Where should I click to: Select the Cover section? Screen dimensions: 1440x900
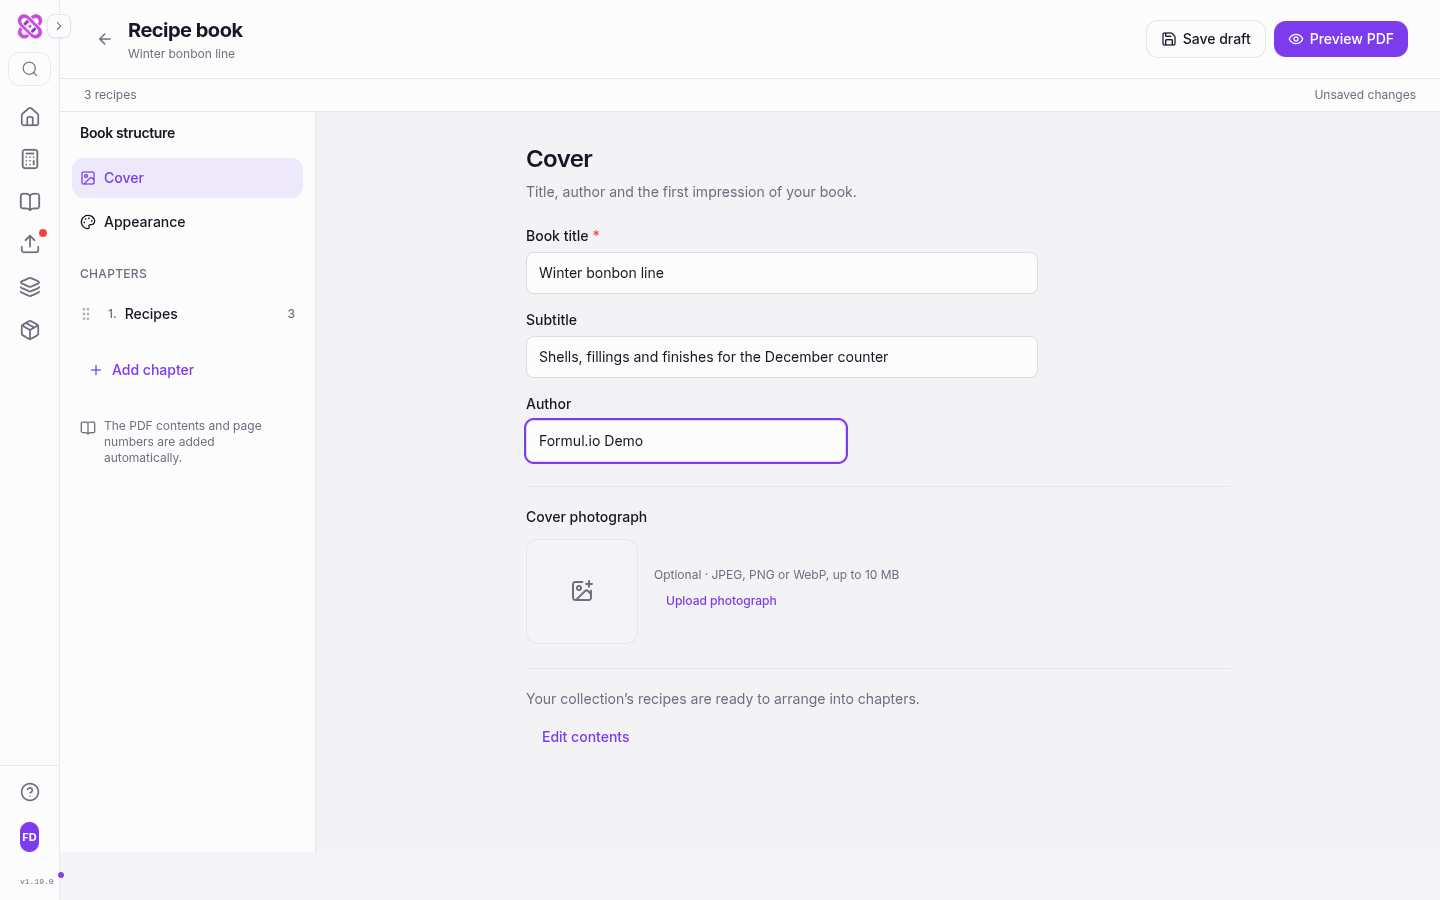coord(187,178)
